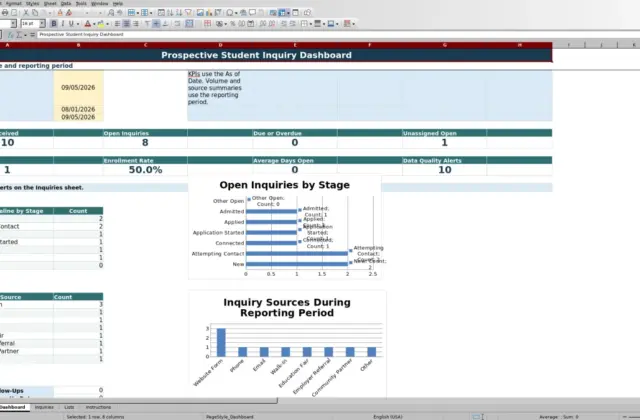Open the Borders dropdown arrow
The width and height of the screenshot is (640, 420).
(x=311, y=24)
